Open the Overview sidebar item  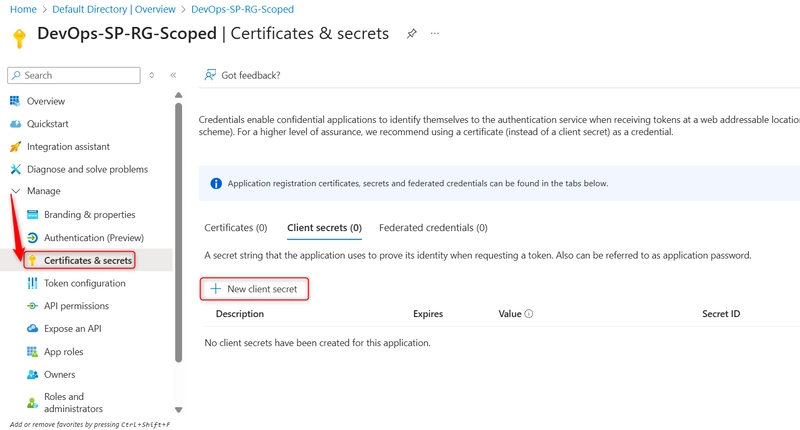pyautogui.click(x=46, y=101)
